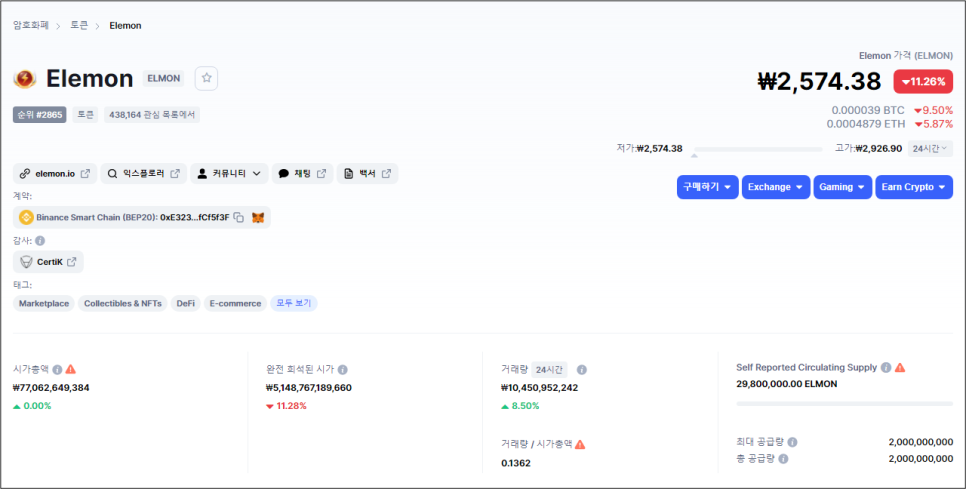Click the star watchlist icon beside ELMON
966x489 pixels.
pos(206,78)
